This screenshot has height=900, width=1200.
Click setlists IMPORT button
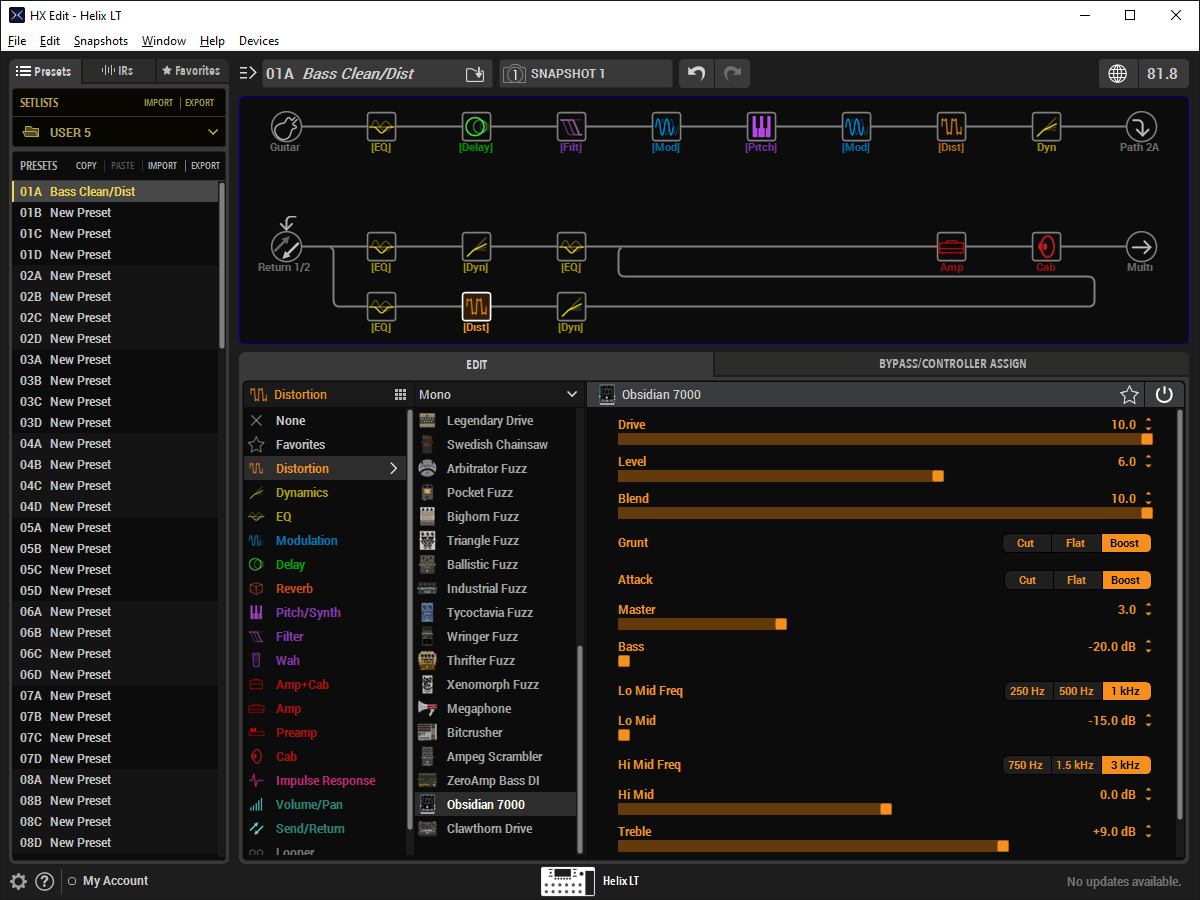[x=158, y=103]
